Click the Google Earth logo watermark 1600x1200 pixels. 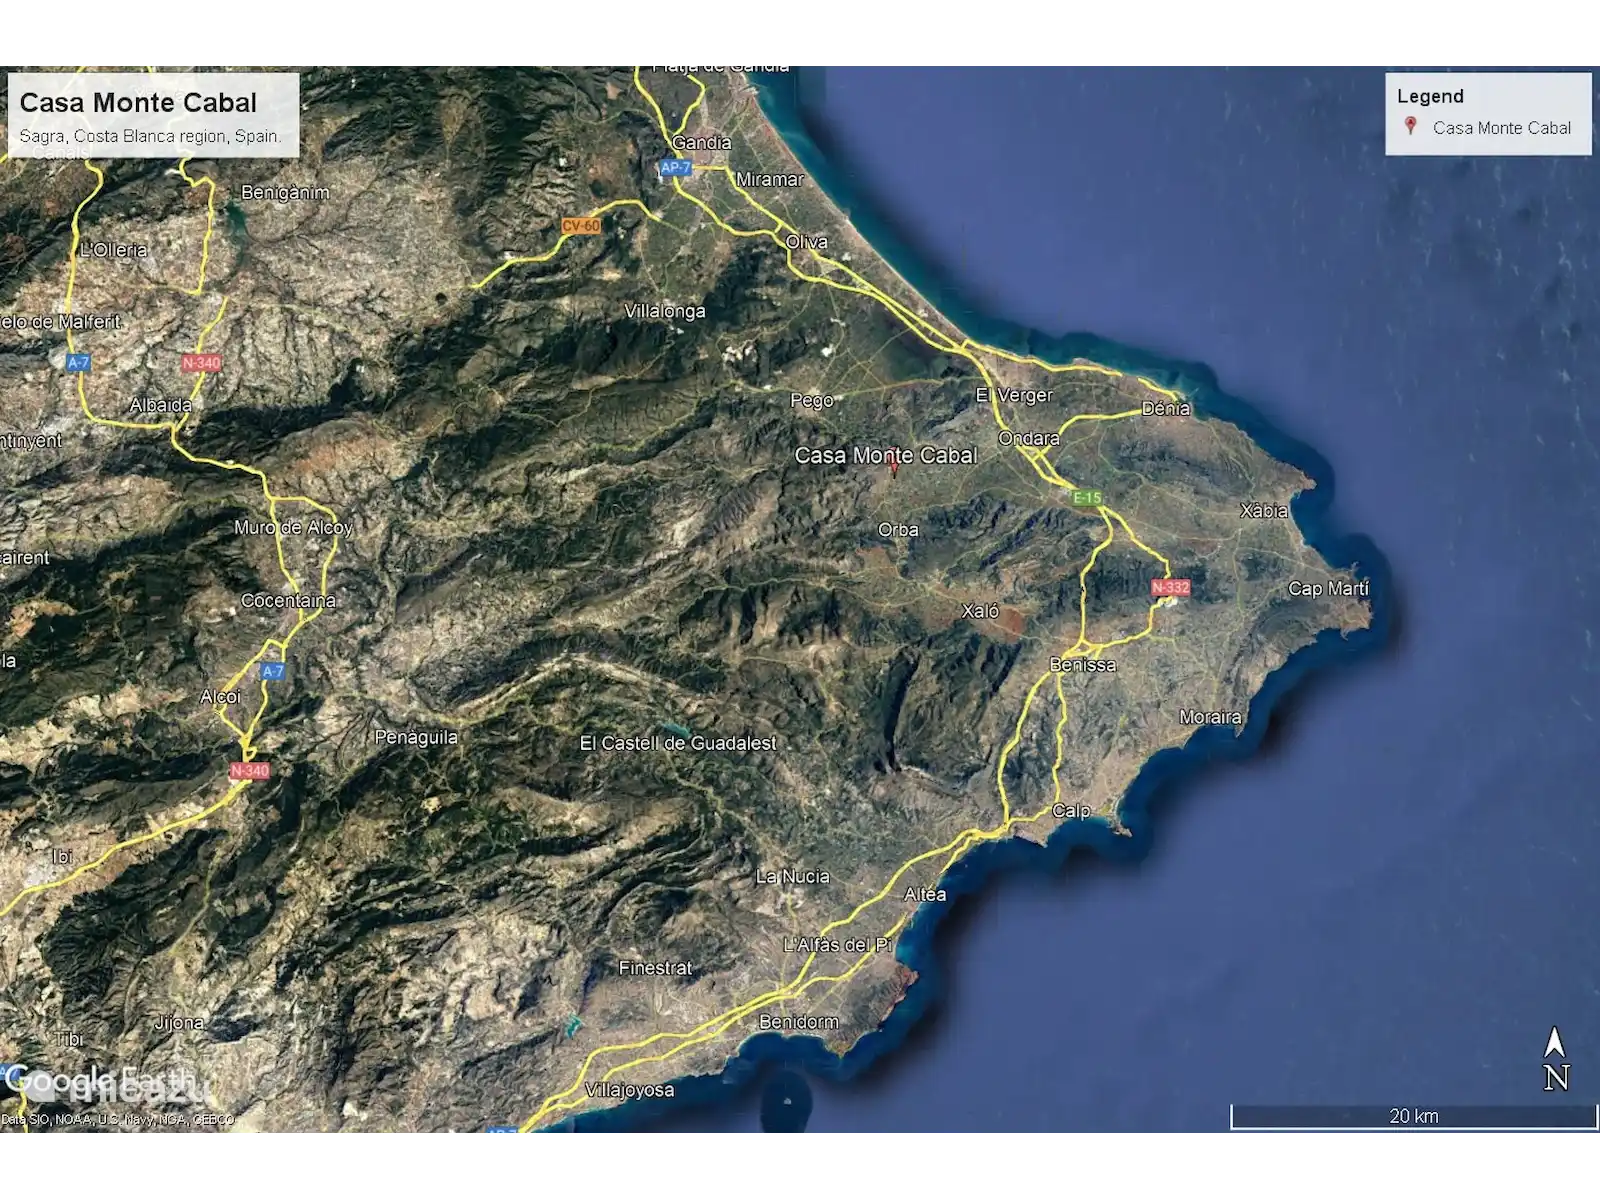[98, 1081]
